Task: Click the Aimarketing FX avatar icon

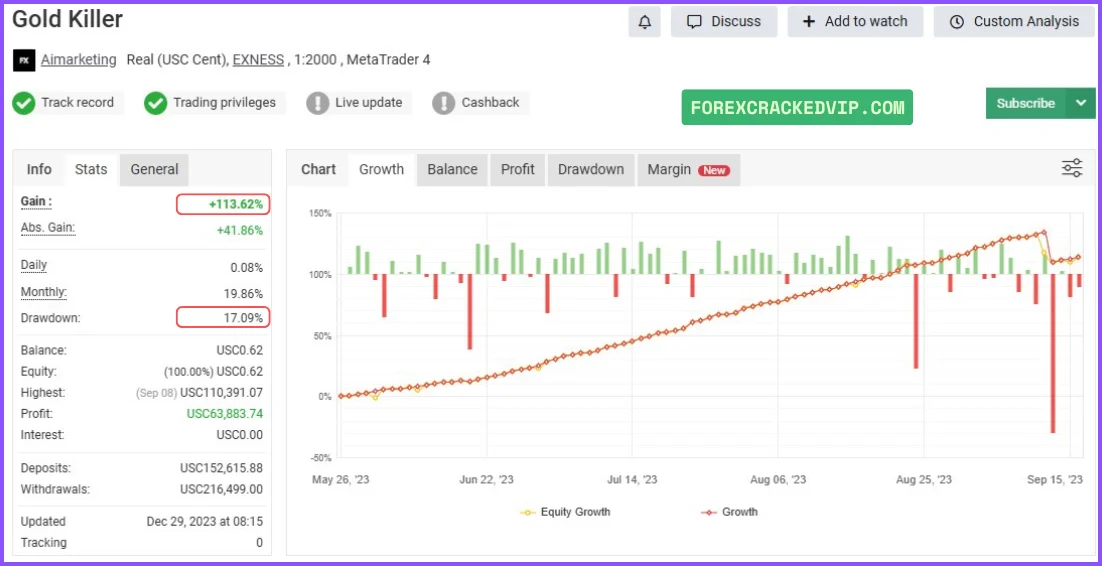Action: [x=24, y=60]
